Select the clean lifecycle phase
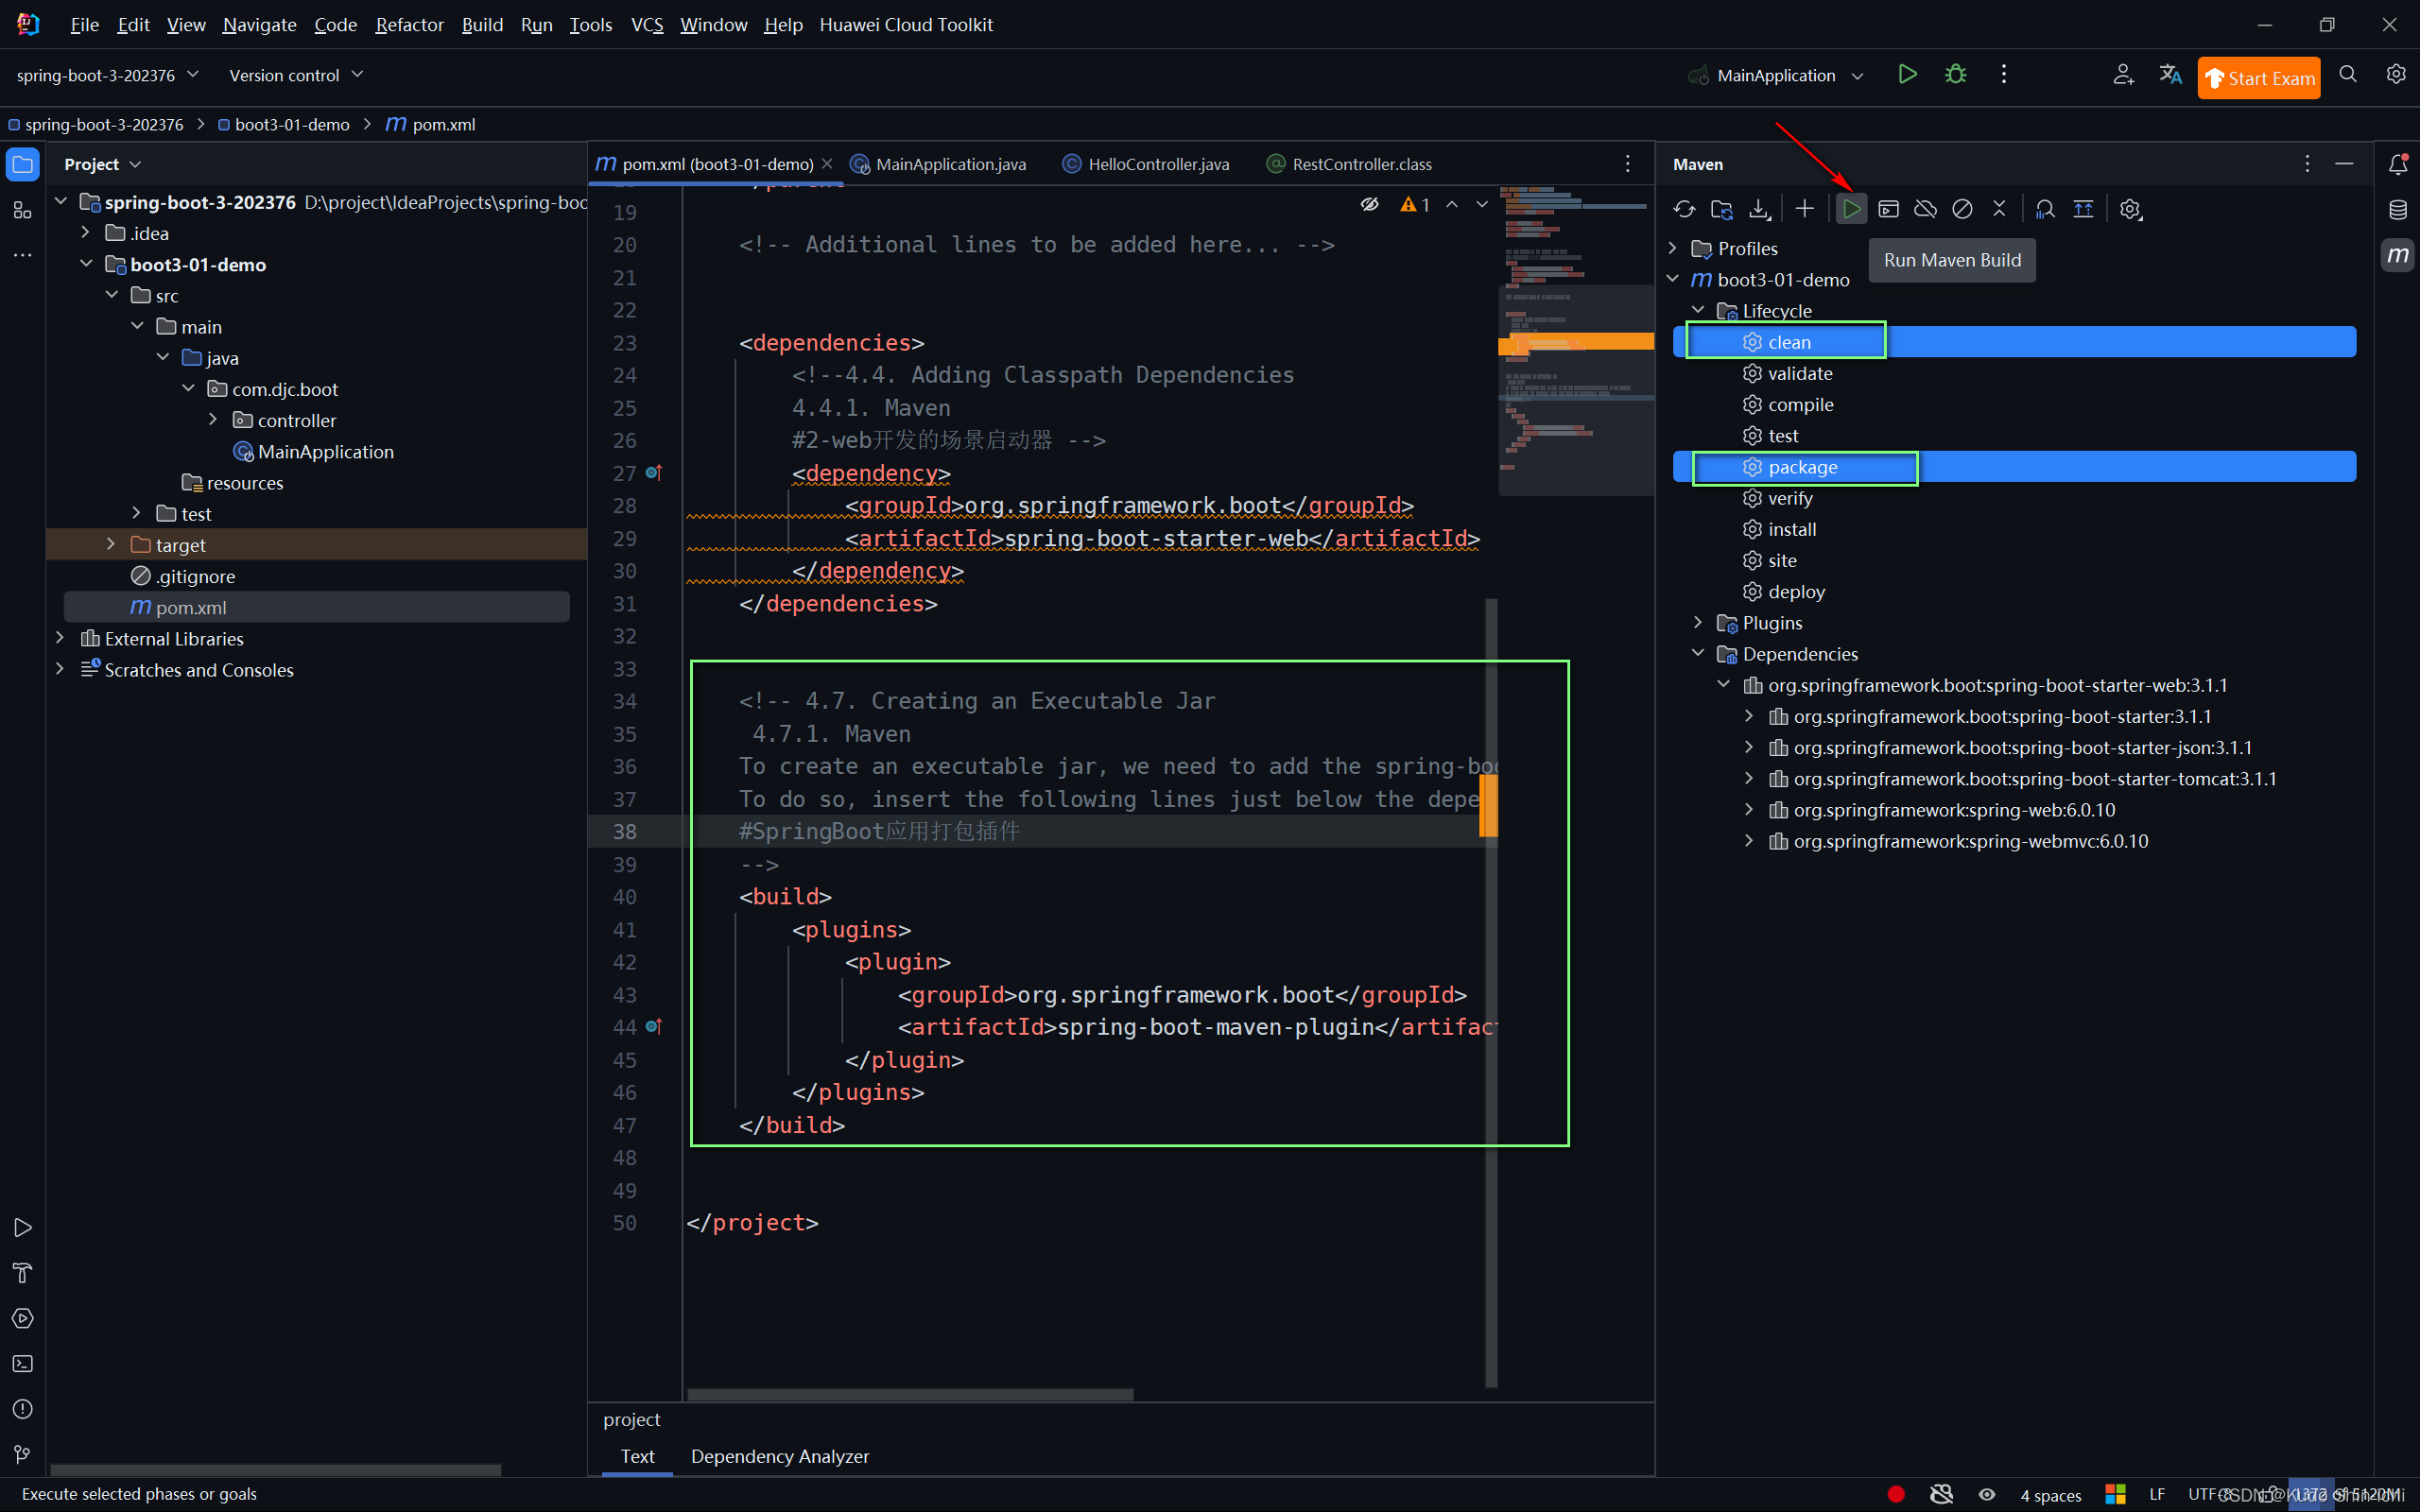Screen dimensions: 2420x1512 [x=1788, y=339]
